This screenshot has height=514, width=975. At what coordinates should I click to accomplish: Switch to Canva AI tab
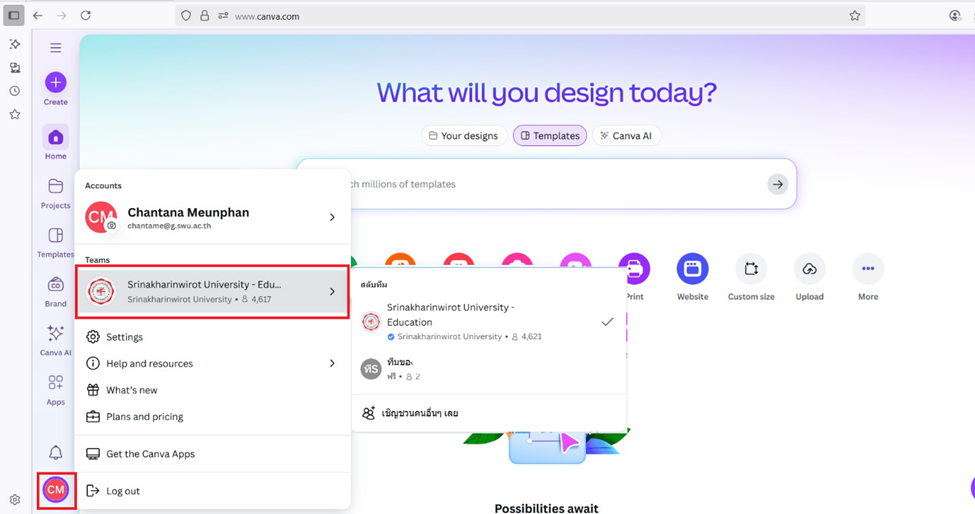pyautogui.click(x=627, y=135)
